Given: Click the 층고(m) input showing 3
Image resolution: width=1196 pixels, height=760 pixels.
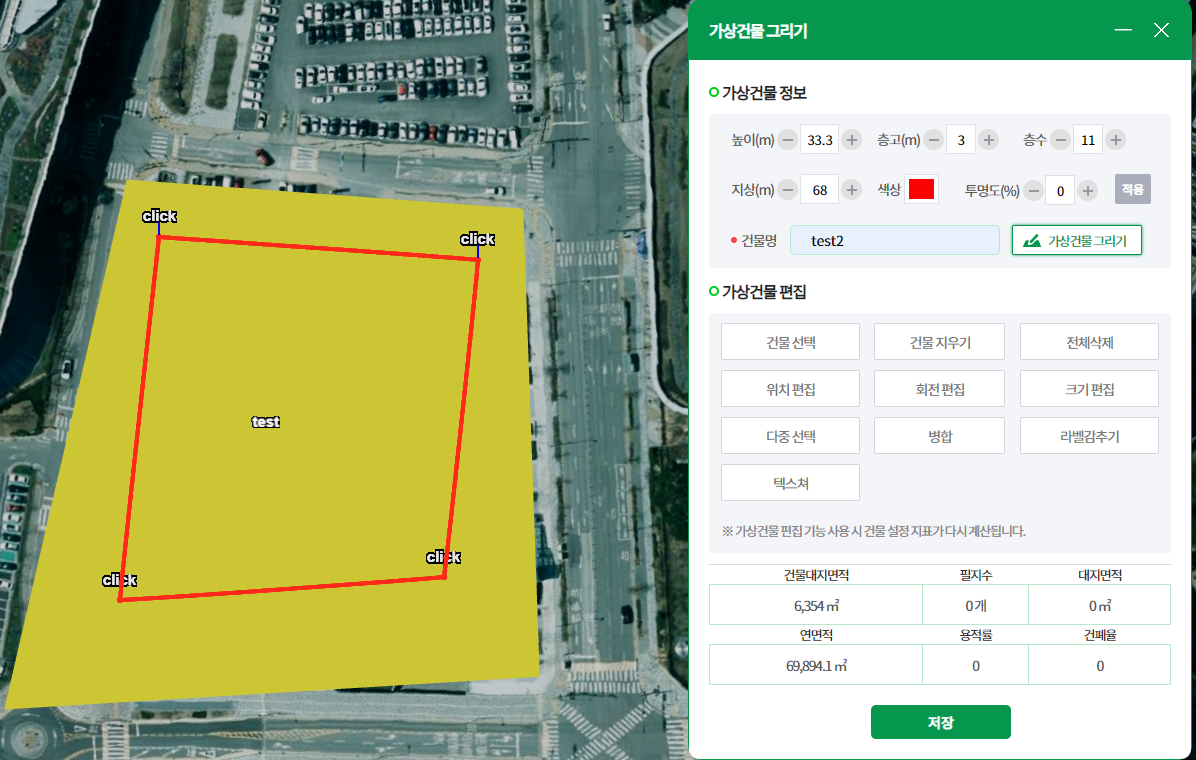Looking at the screenshot, I should click(x=961, y=140).
